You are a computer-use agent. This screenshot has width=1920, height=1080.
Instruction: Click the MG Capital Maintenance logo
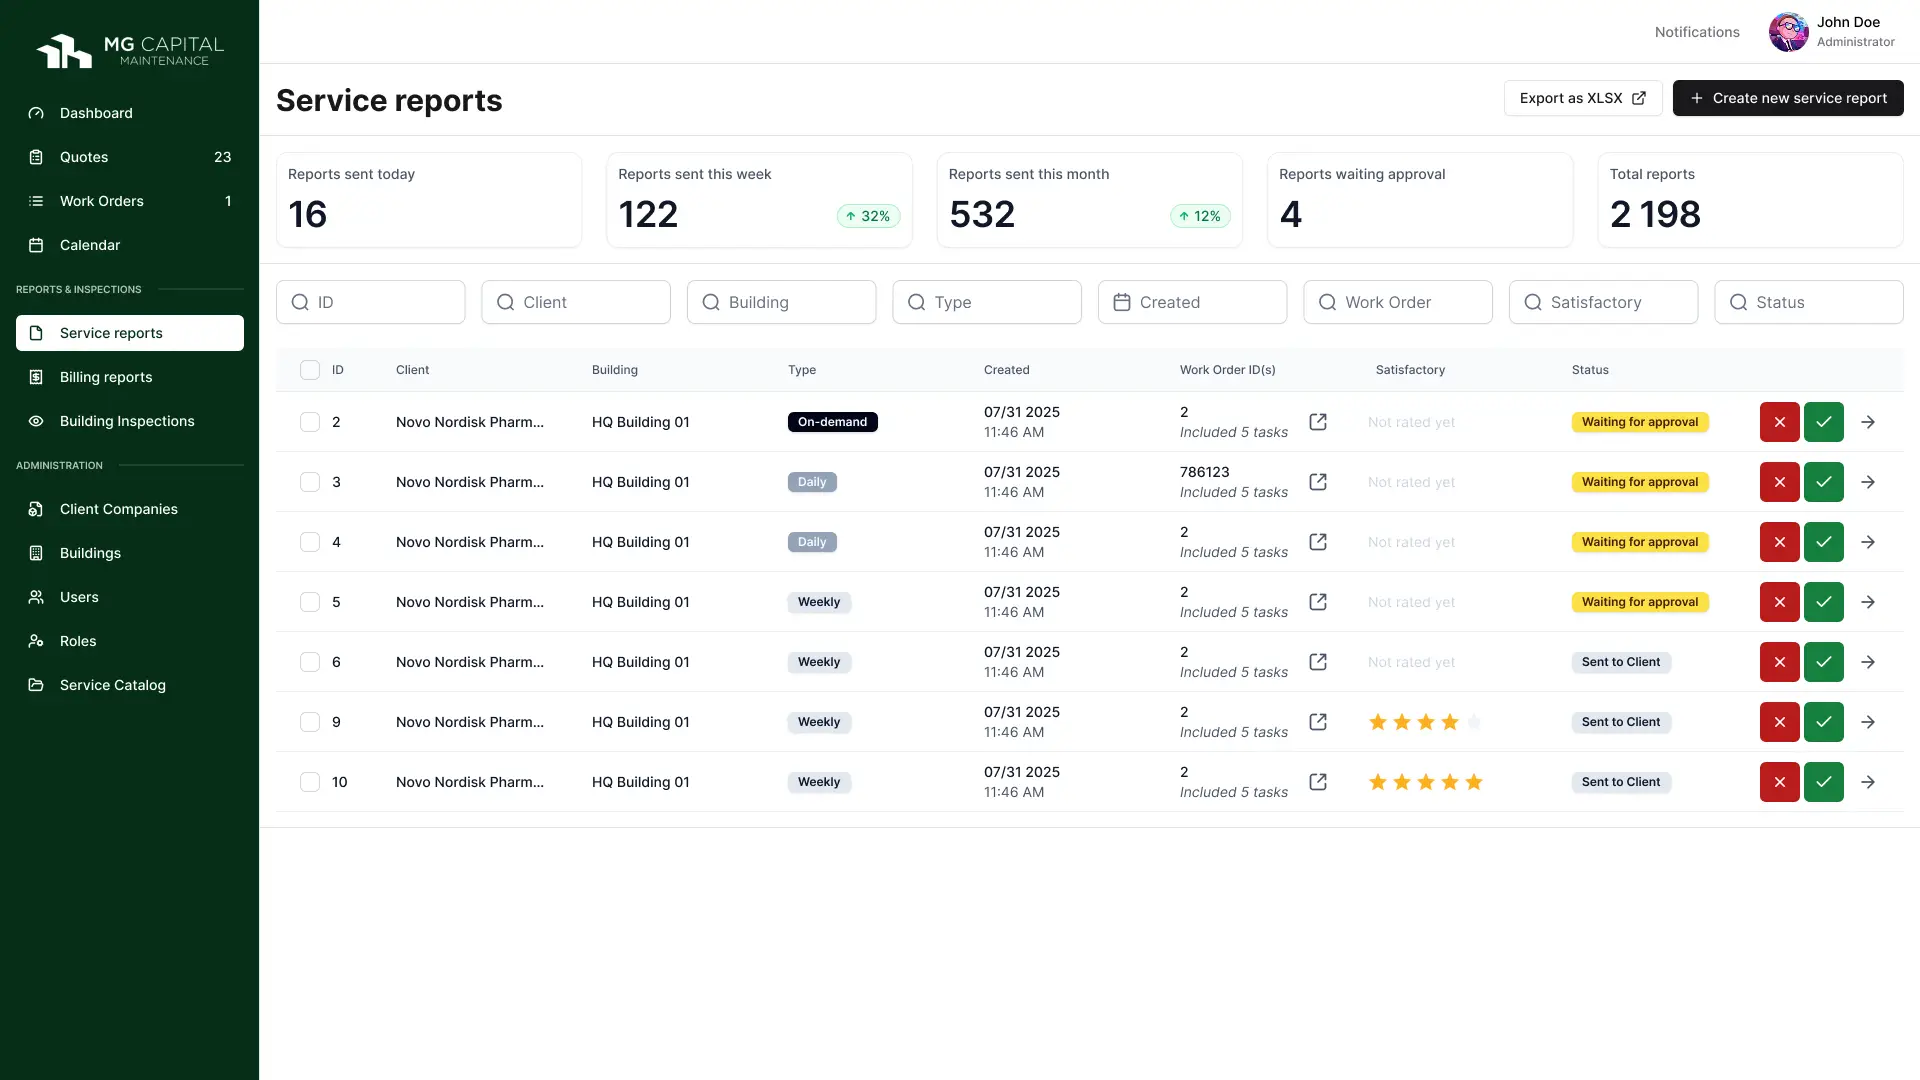pyautogui.click(x=130, y=50)
